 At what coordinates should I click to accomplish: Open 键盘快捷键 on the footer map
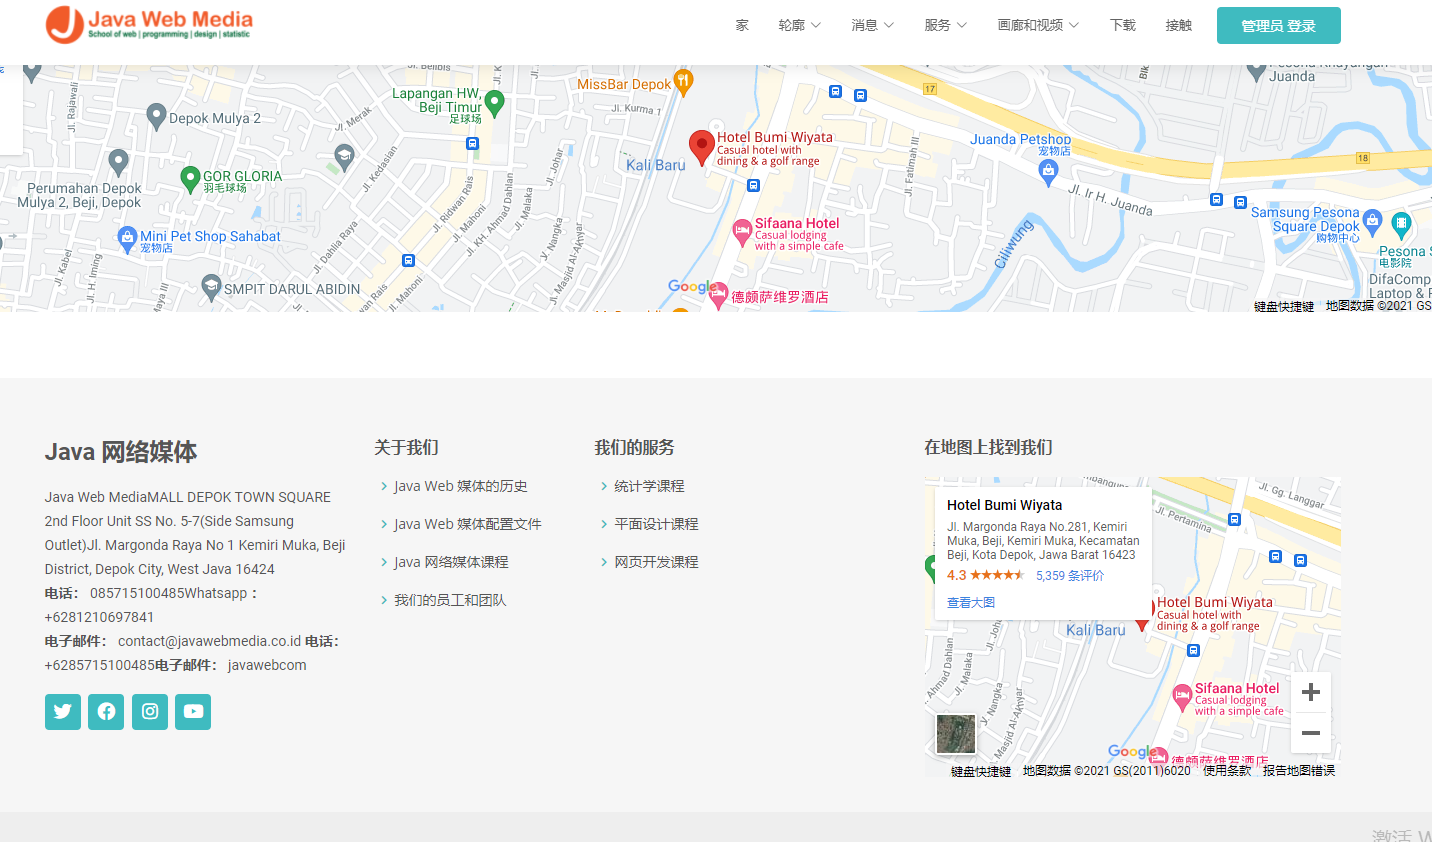tap(981, 771)
